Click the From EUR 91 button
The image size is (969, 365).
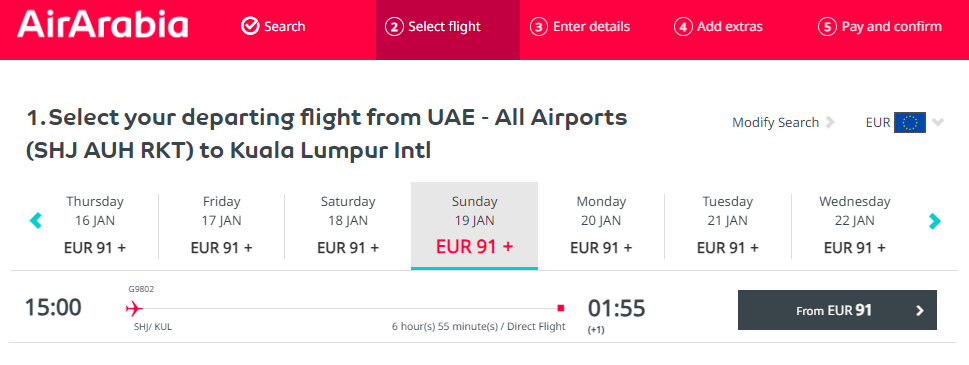[x=837, y=310]
